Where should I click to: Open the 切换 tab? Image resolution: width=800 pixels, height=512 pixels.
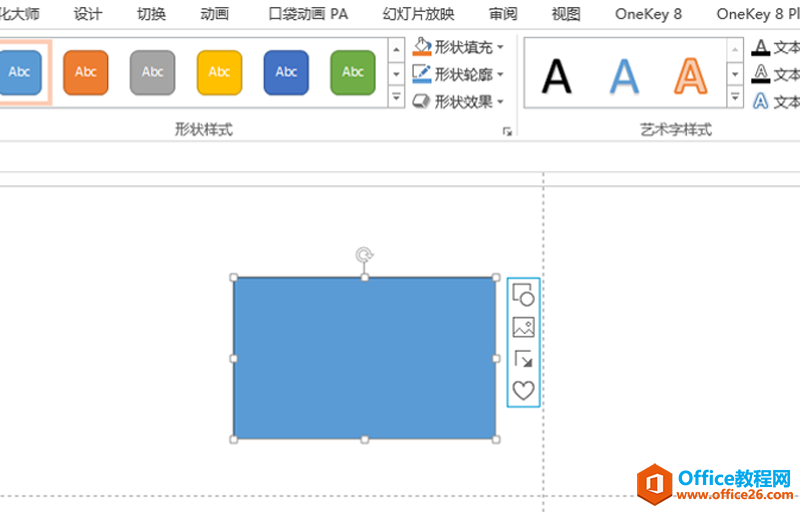pos(152,14)
